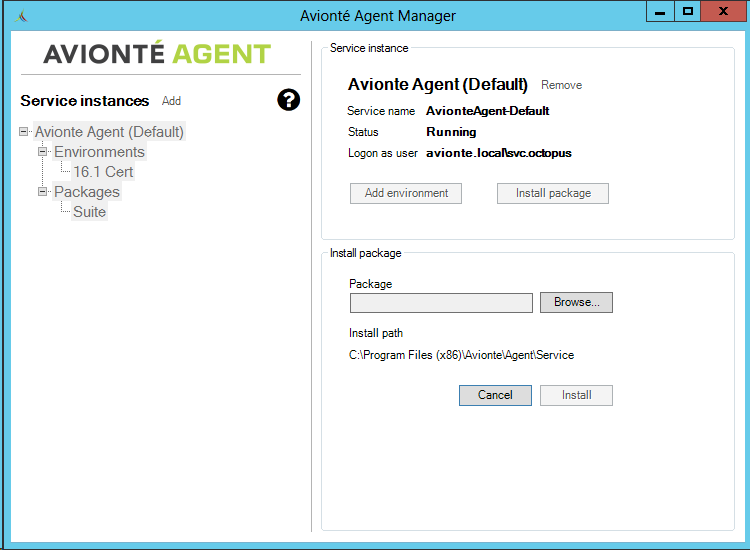Click the Running status value
750x550 pixels.
(x=451, y=132)
